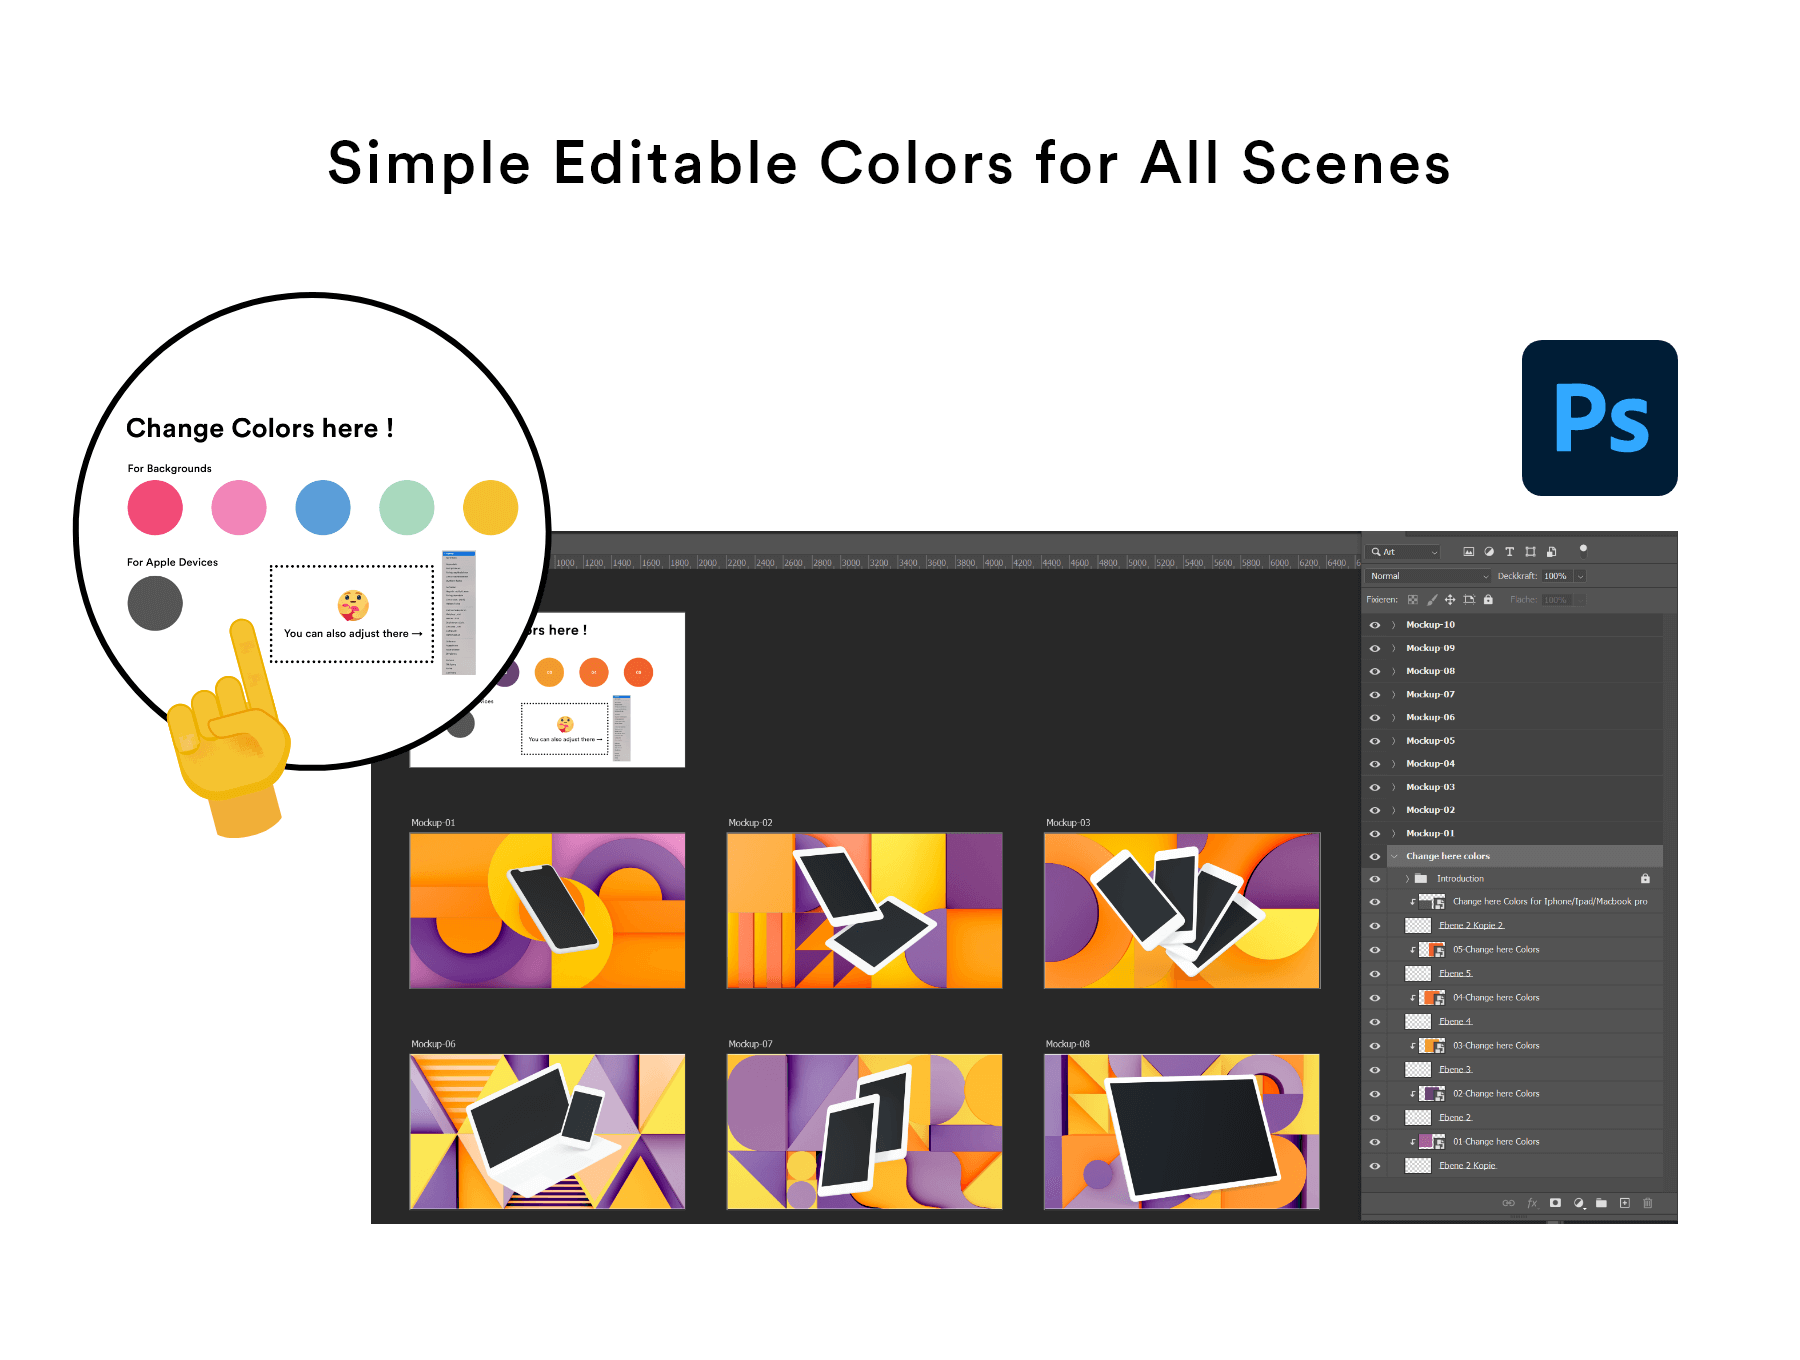Open the Art filter type dropdown
This screenshot has width=1800, height=1360.
click(x=1404, y=552)
